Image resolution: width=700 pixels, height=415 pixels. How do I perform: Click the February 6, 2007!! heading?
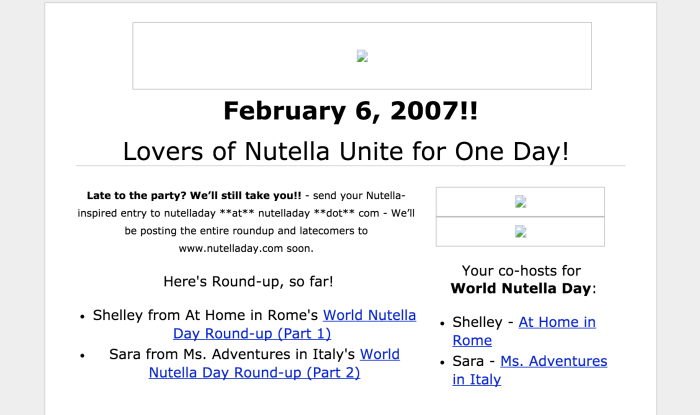pyautogui.click(x=350, y=111)
